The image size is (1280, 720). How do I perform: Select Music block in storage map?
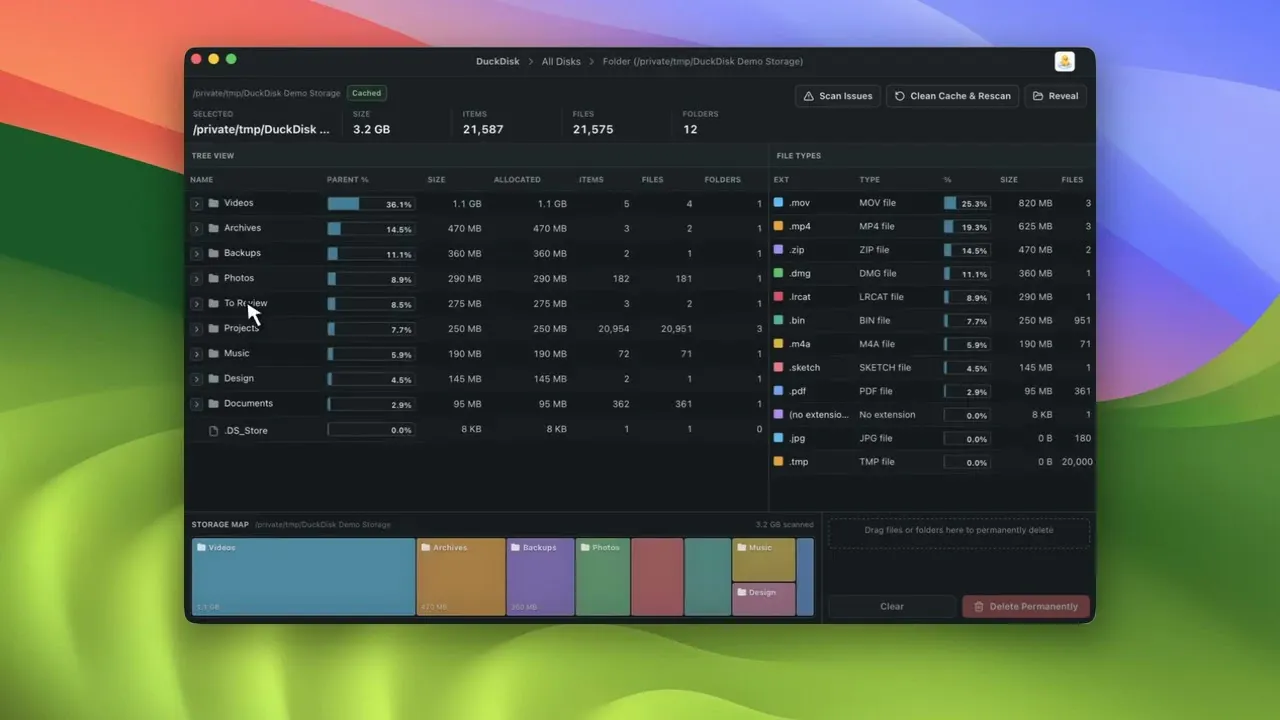[x=764, y=560]
